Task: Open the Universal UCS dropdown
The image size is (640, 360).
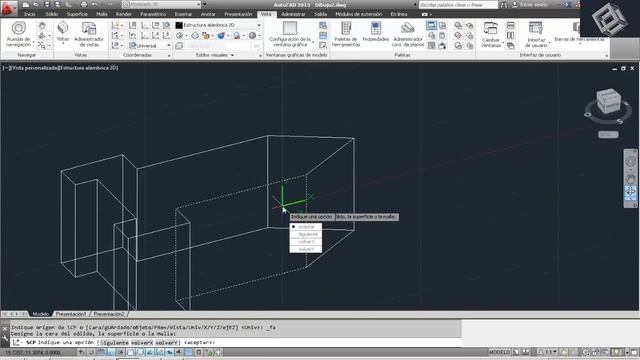Action: coord(150,45)
